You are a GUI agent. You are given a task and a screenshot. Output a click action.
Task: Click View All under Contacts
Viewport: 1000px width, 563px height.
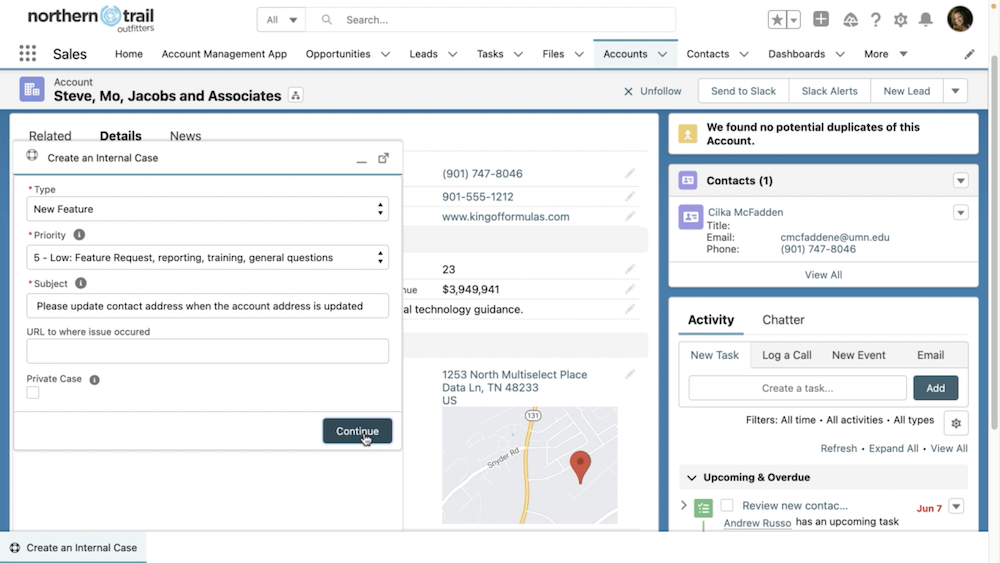click(x=823, y=275)
